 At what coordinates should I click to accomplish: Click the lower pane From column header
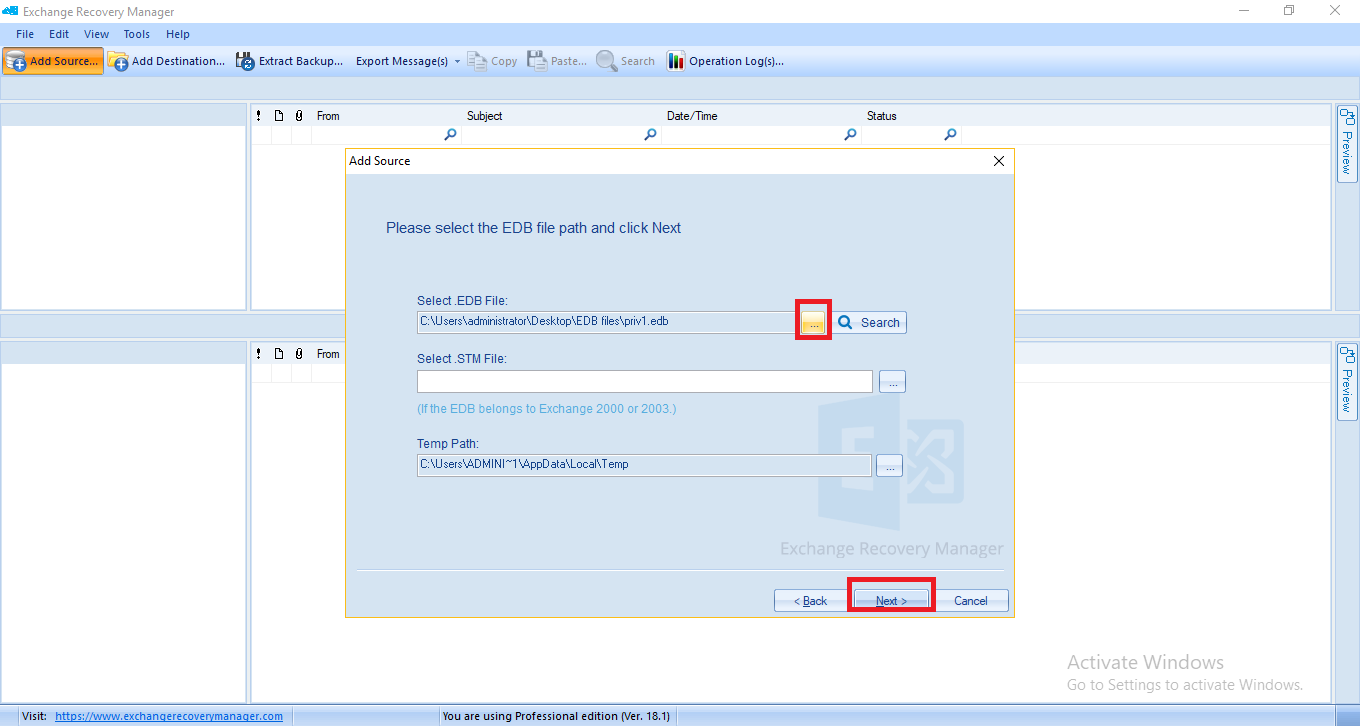[328, 354]
